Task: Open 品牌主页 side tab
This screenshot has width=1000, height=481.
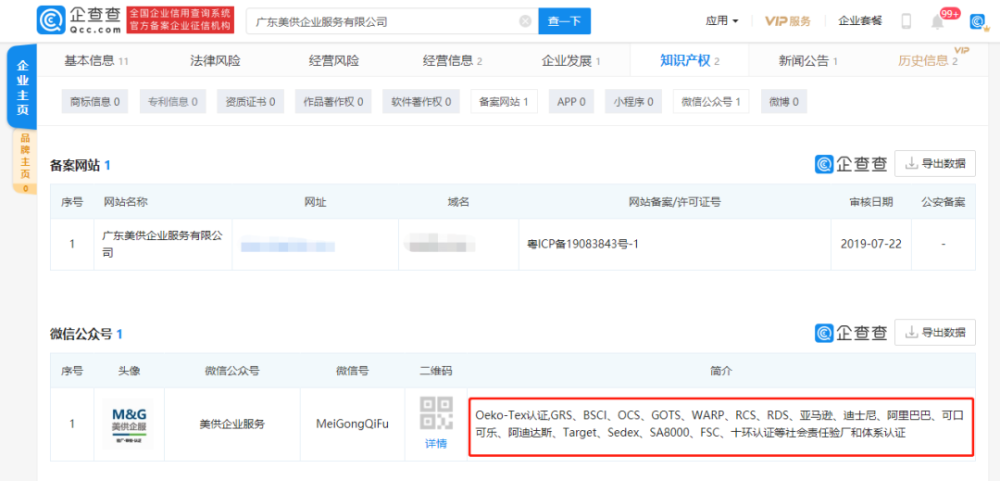Action: (25, 161)
